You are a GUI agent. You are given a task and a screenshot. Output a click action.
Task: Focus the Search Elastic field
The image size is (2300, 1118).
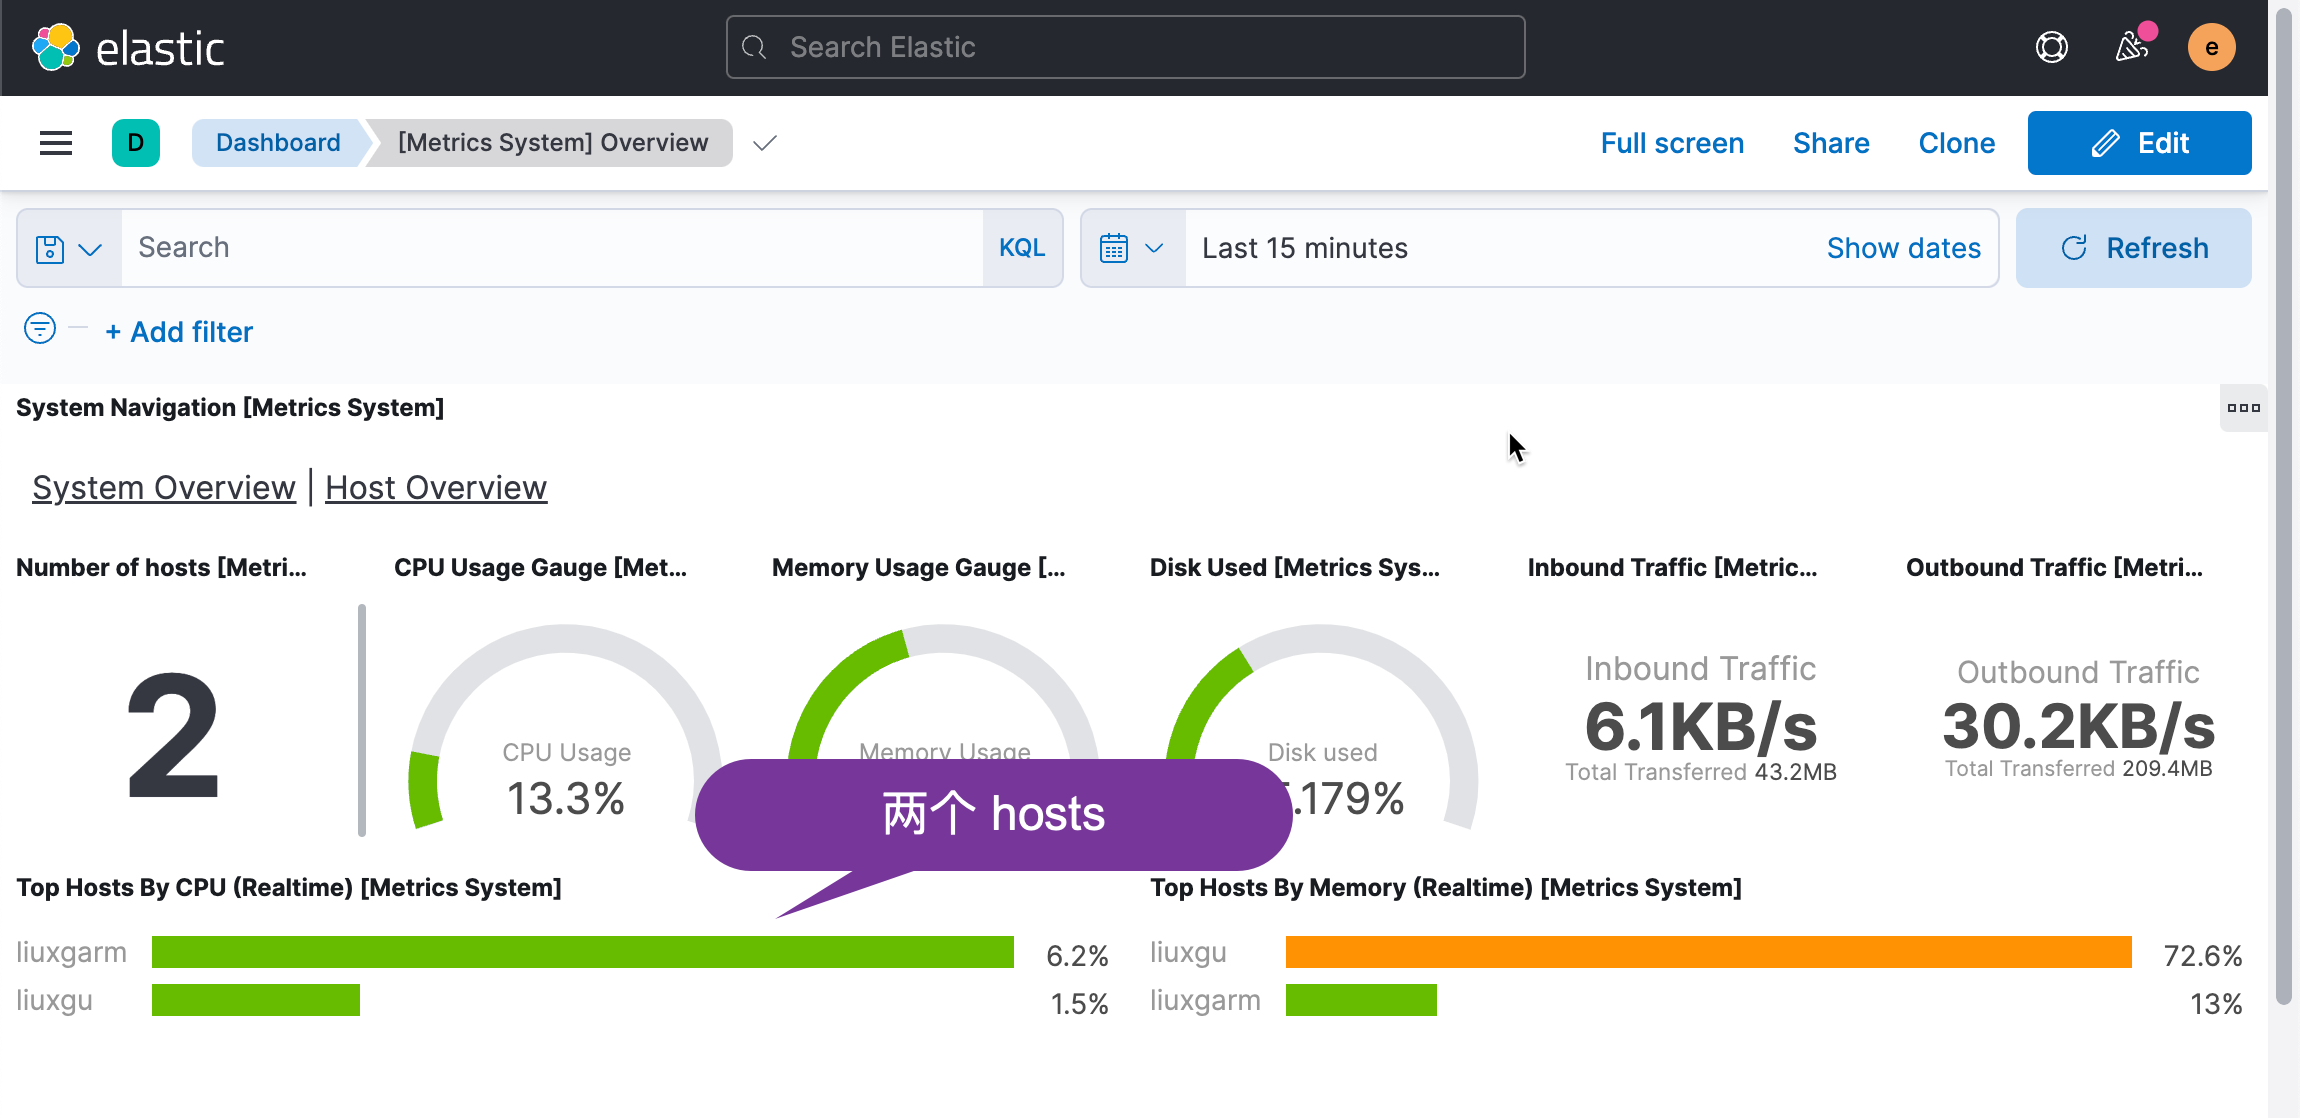[1125, 47]
